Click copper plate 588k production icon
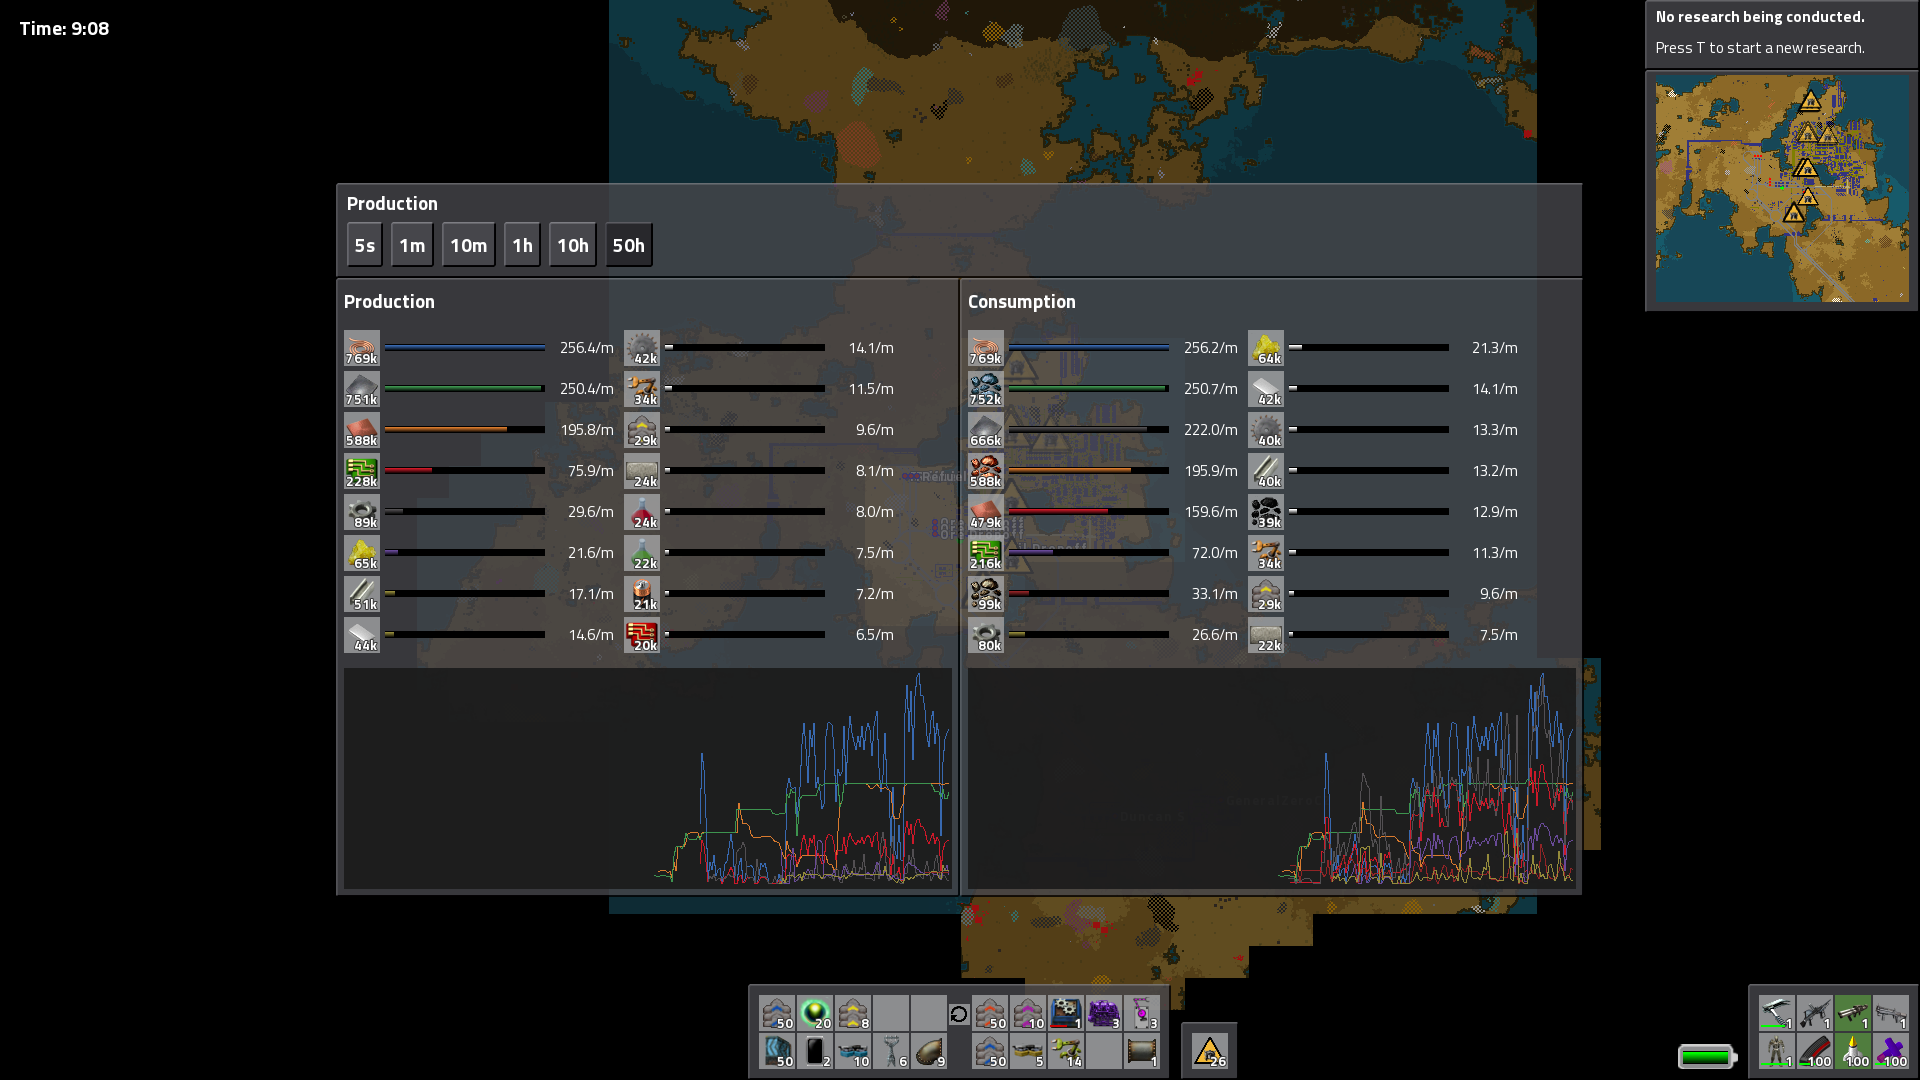The height and width of the screenshot is (1080, 1920). (x=362, y=430)
